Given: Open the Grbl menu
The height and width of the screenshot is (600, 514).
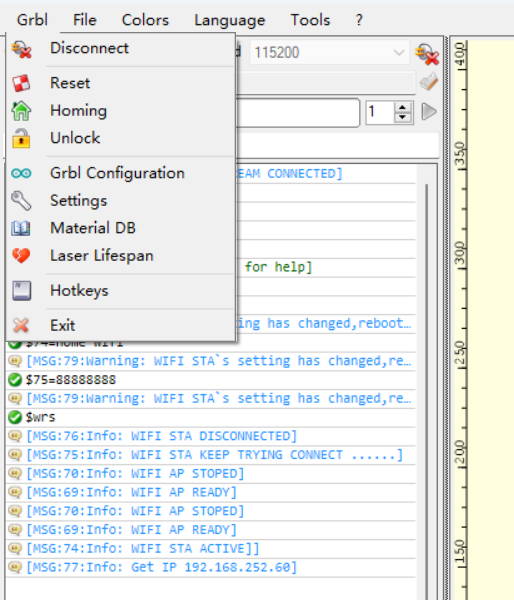Looking at the screenshot, I should (32, 20).
